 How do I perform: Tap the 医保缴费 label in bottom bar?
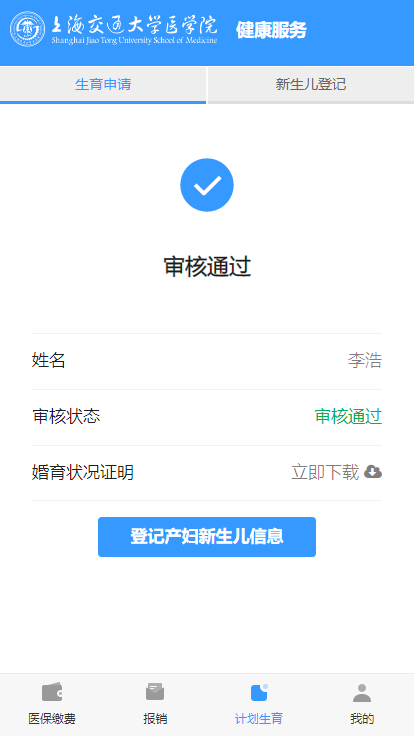pos(52,719)
